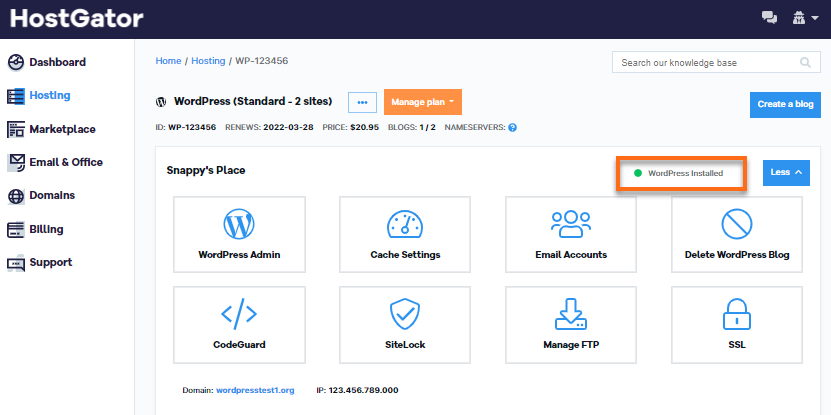Go to Marketplace in the sidebar
The image size is (831, 415).
click(x=51, y=129)
